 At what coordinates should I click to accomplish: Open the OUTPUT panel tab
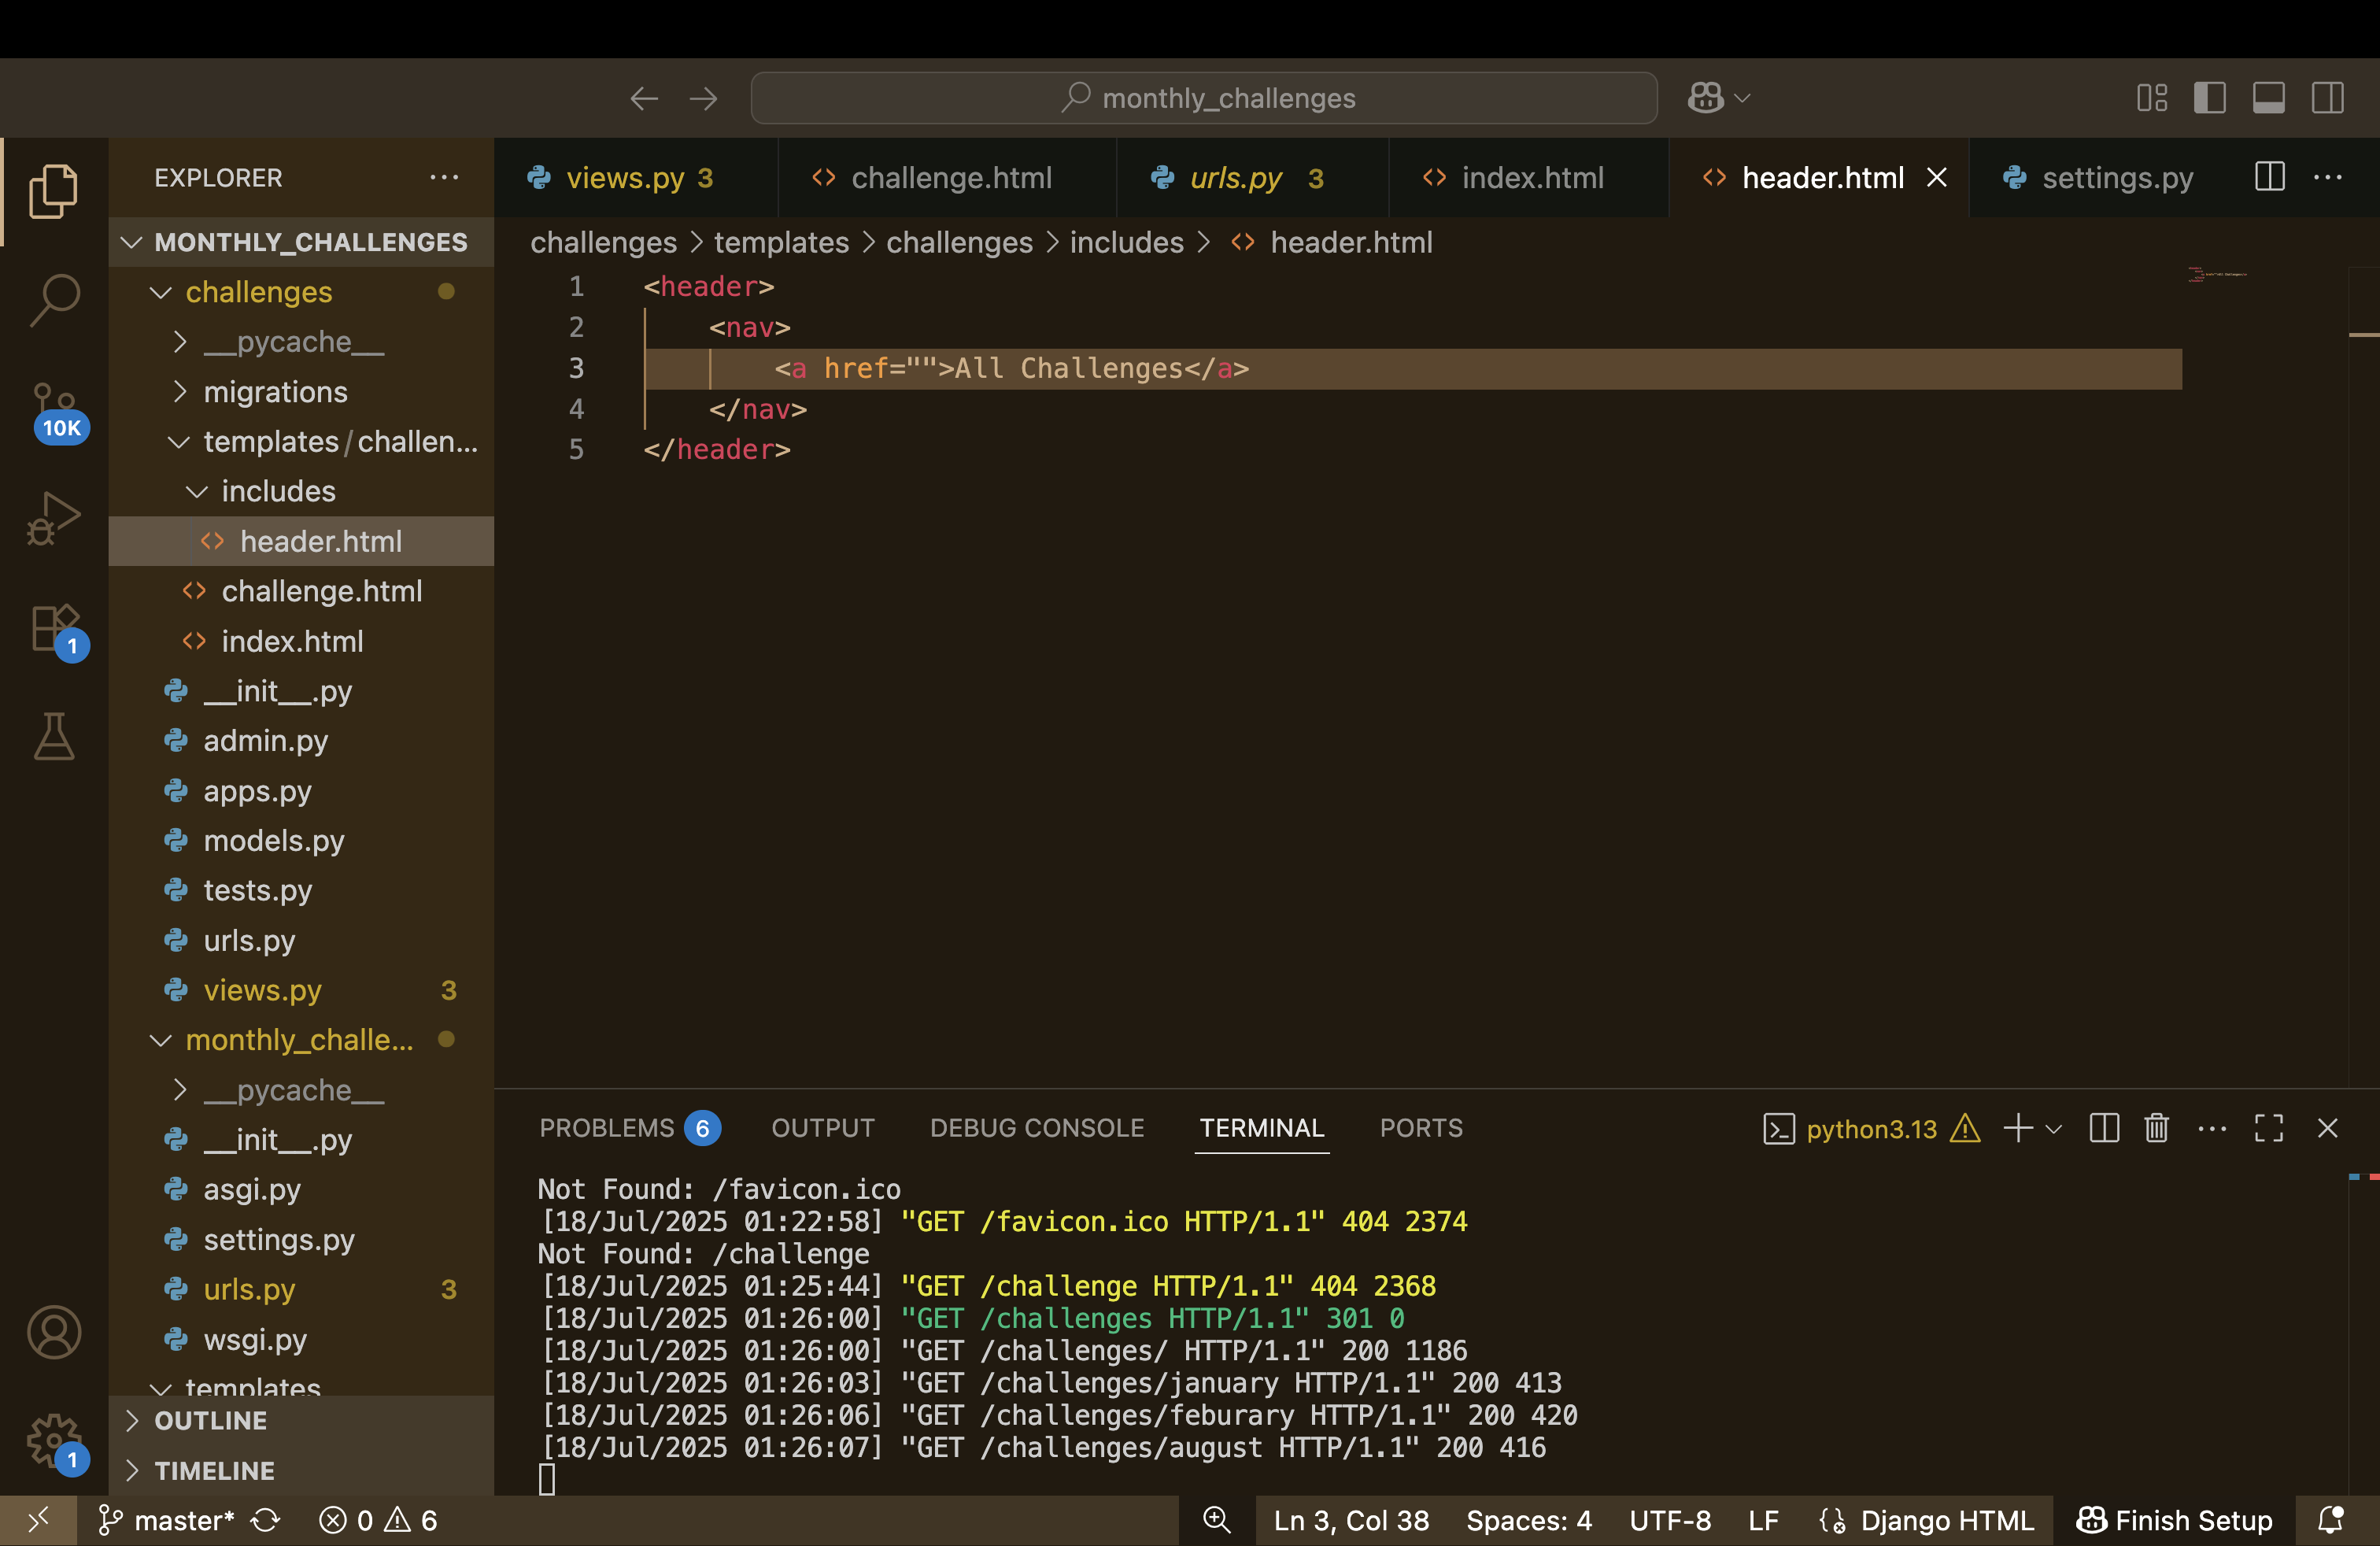tap(822, 1129)
